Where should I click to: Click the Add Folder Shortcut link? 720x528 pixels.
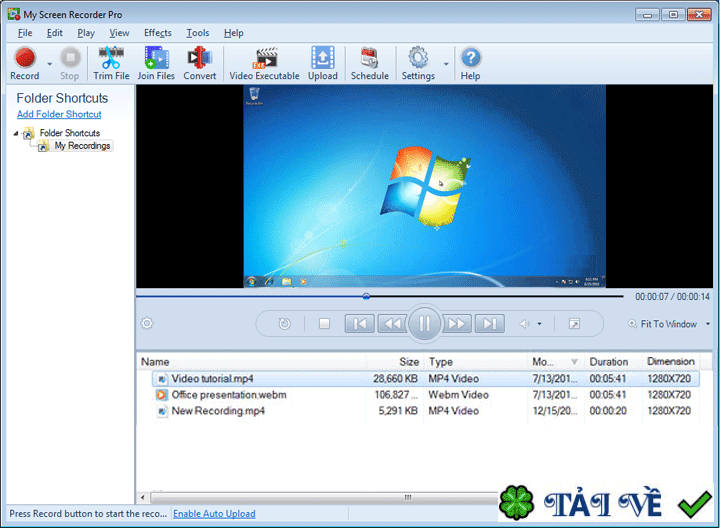[59, 114]
